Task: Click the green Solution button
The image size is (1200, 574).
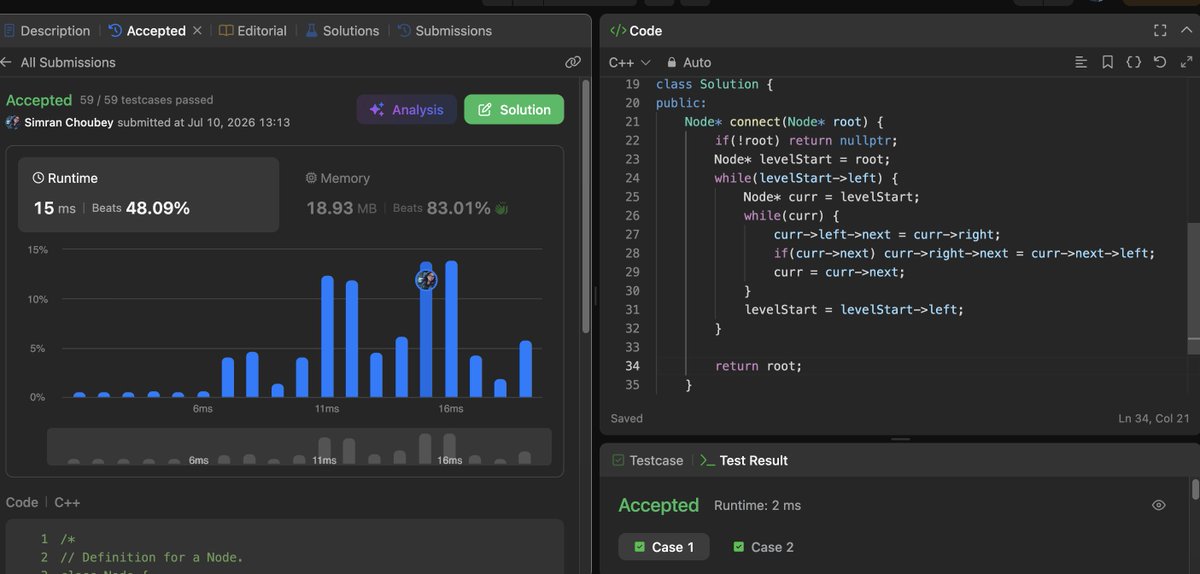Action: 514,110
